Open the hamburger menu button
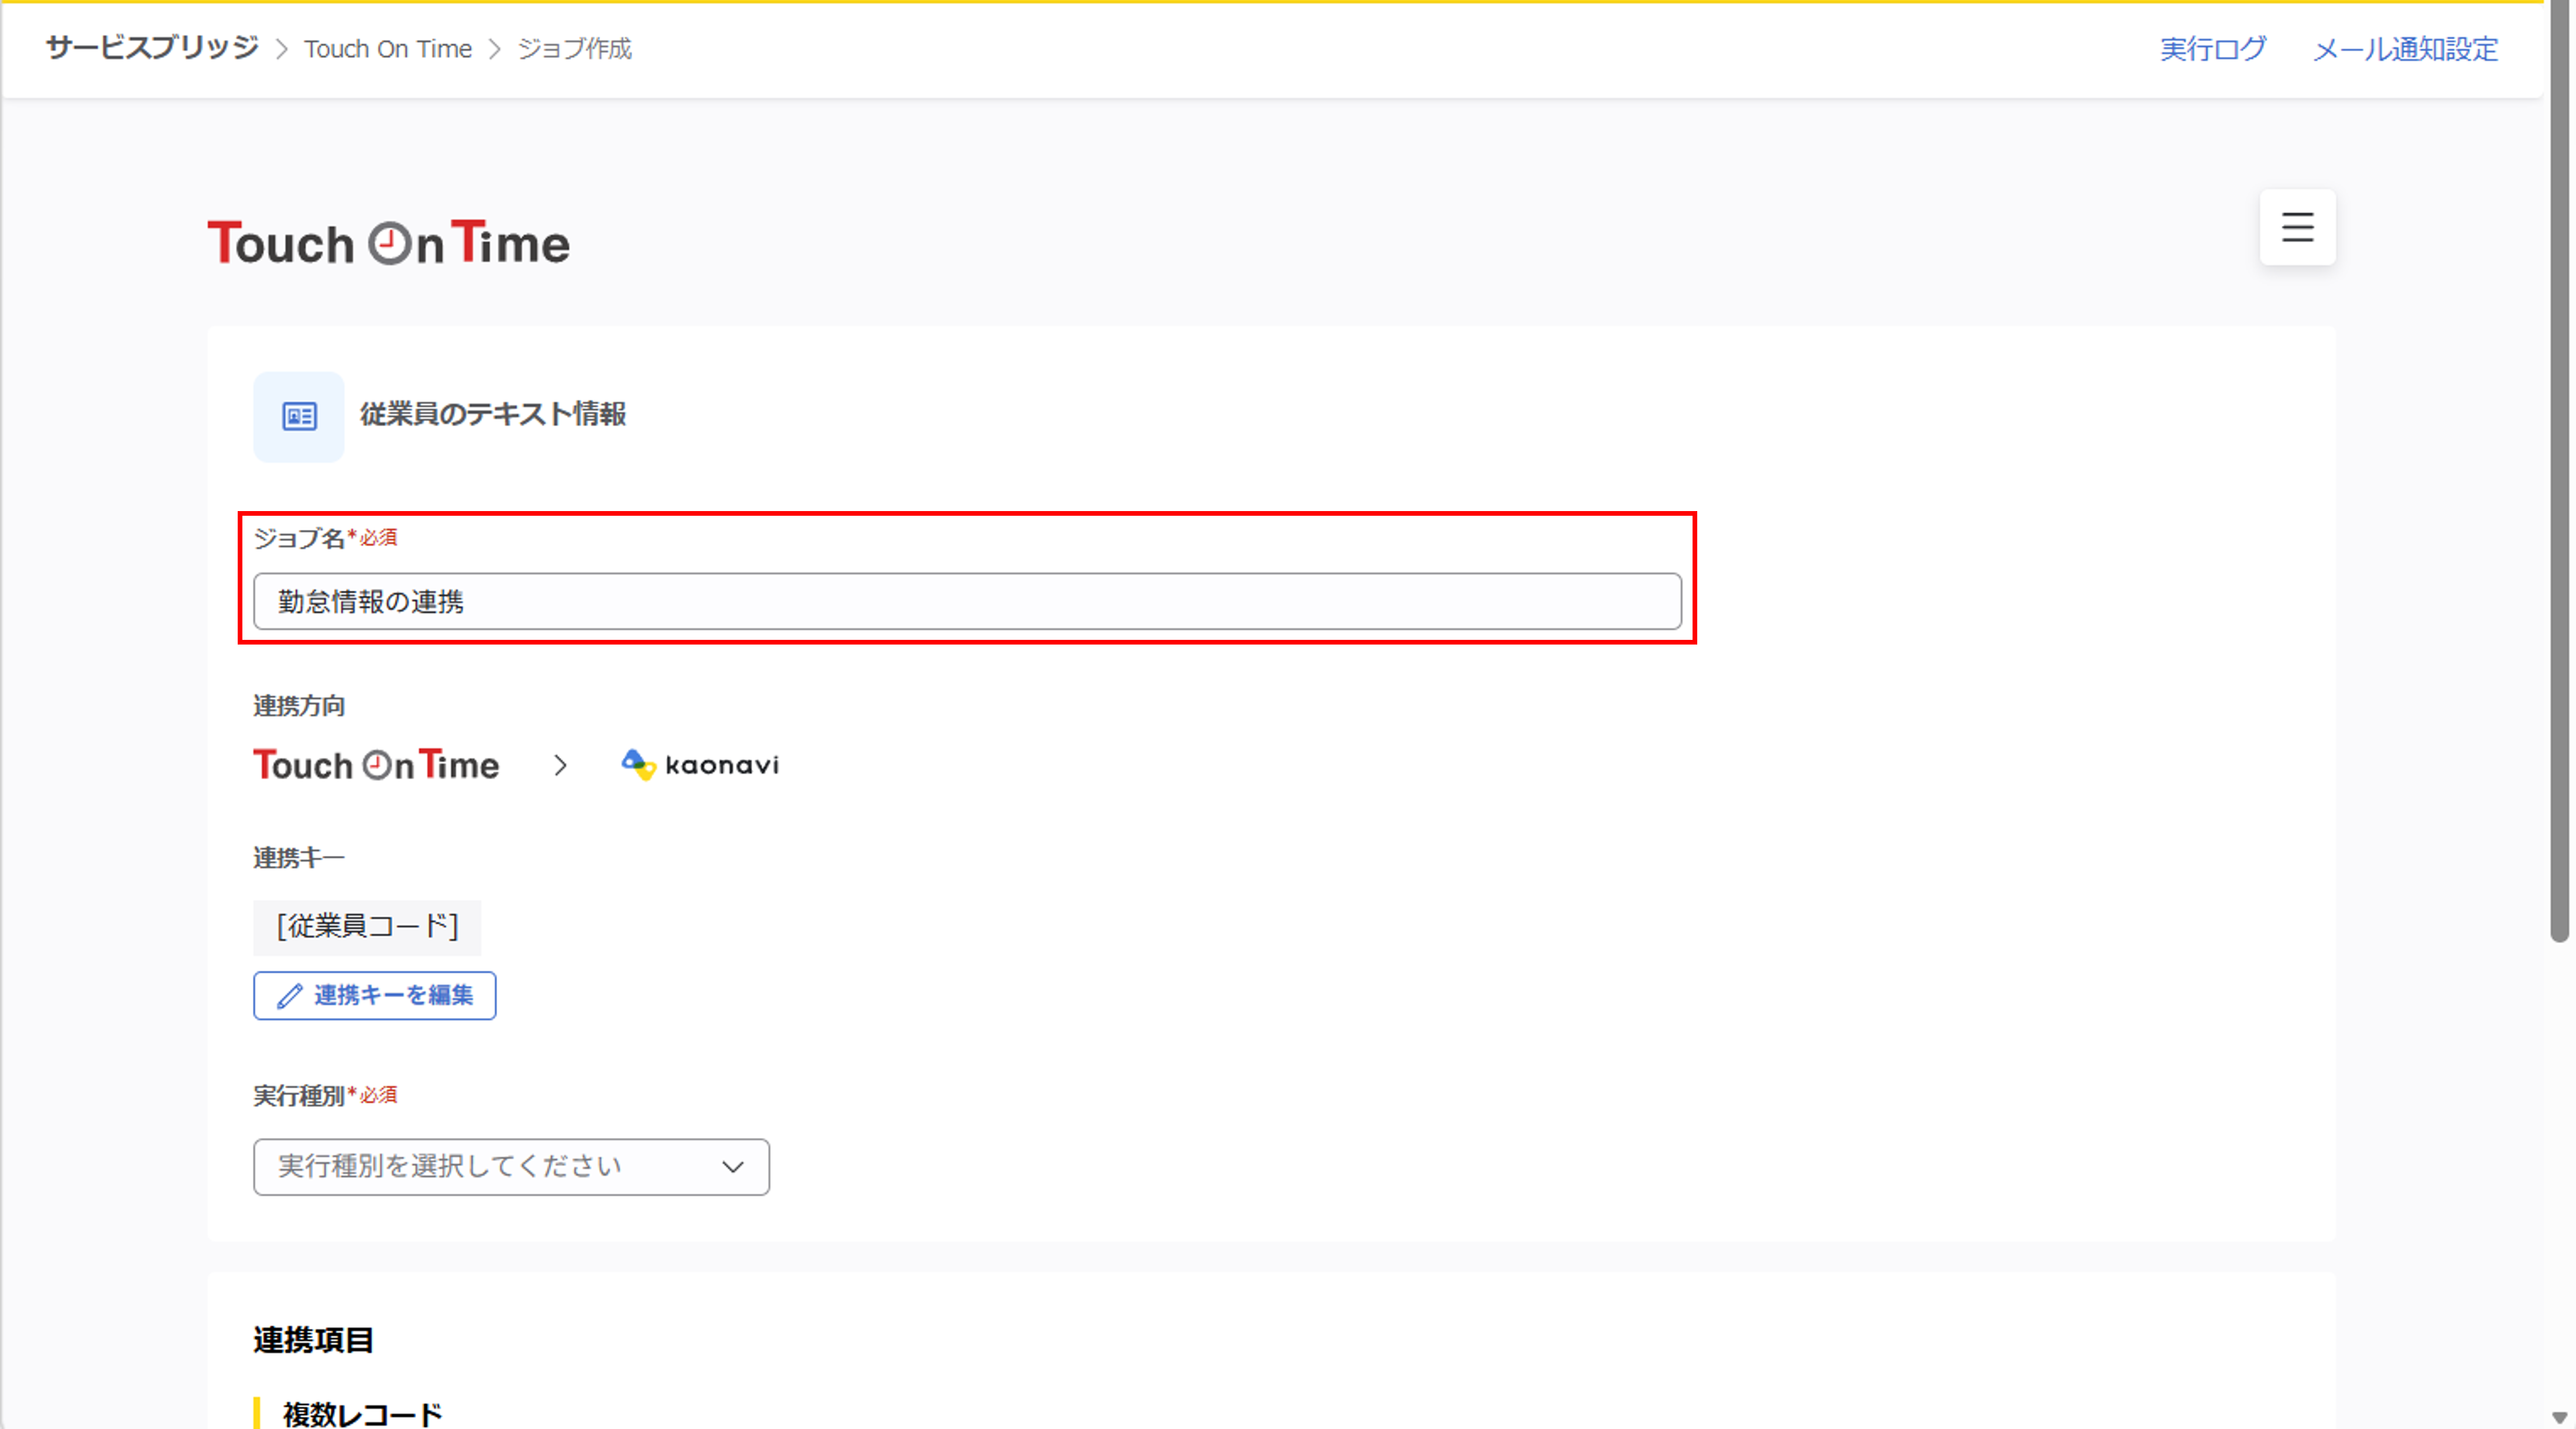Screen dimensions: 2576x1429 pos(2297,227)
